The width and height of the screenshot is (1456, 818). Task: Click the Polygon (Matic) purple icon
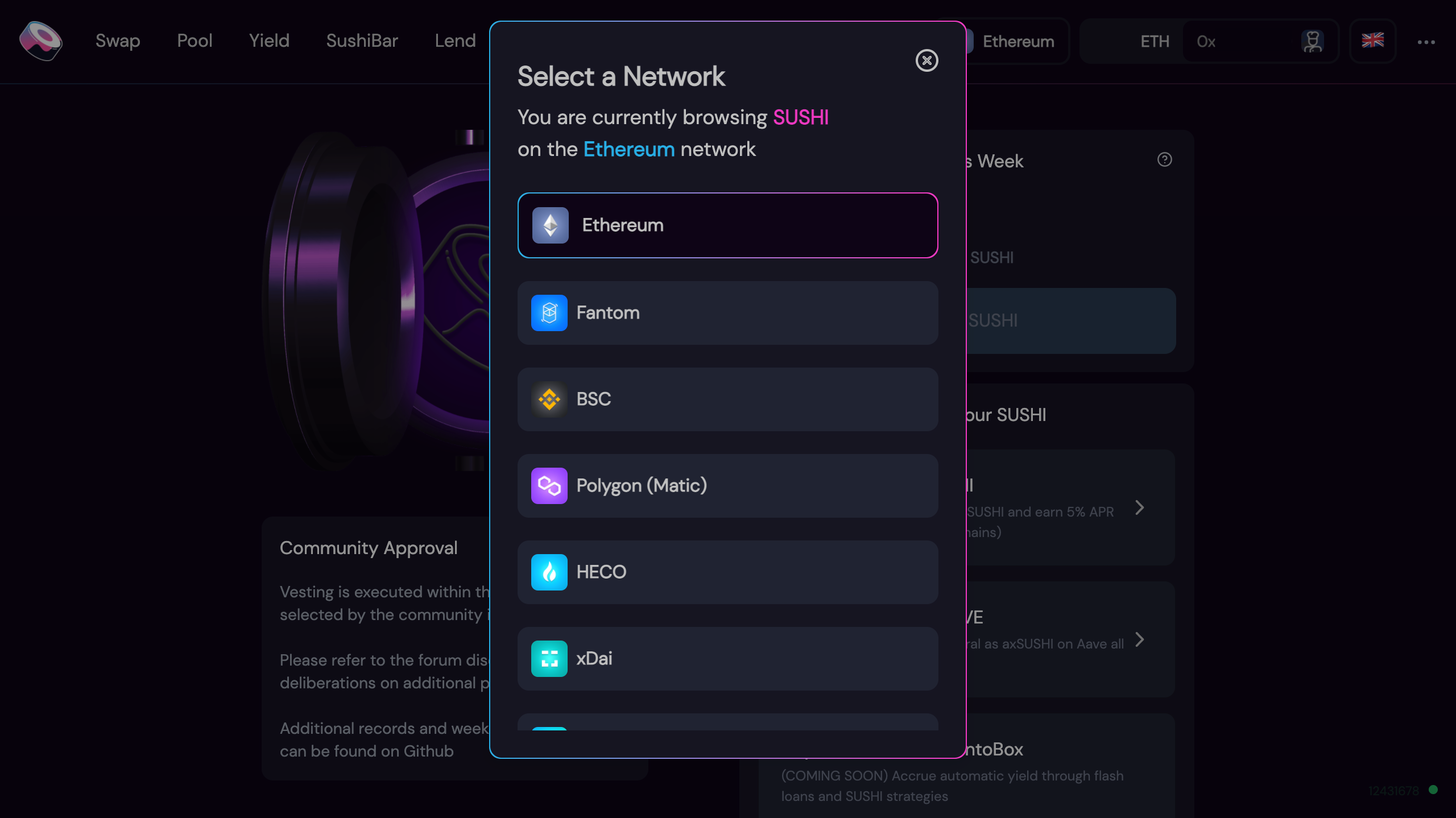click(549, 486)
